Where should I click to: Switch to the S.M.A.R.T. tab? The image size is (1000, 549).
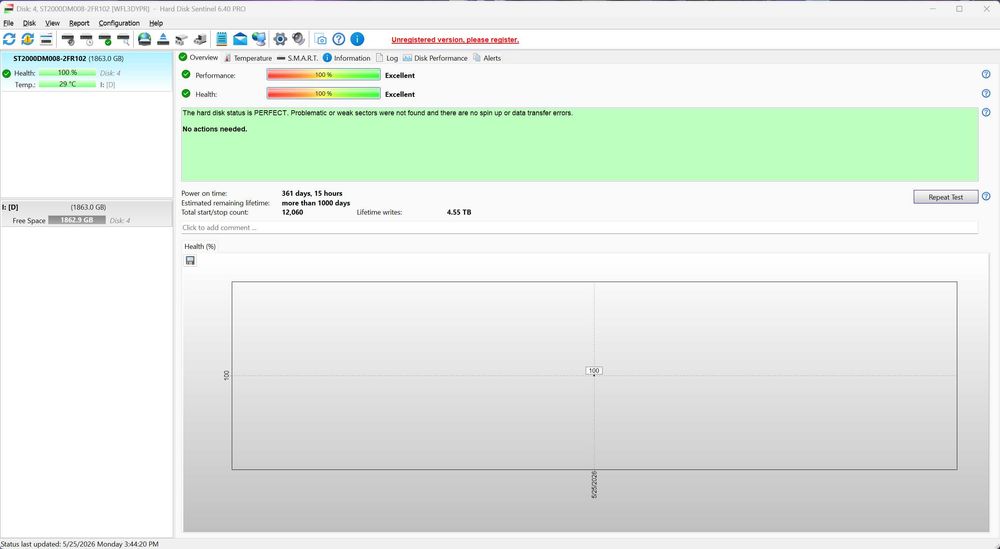point(297,58)
